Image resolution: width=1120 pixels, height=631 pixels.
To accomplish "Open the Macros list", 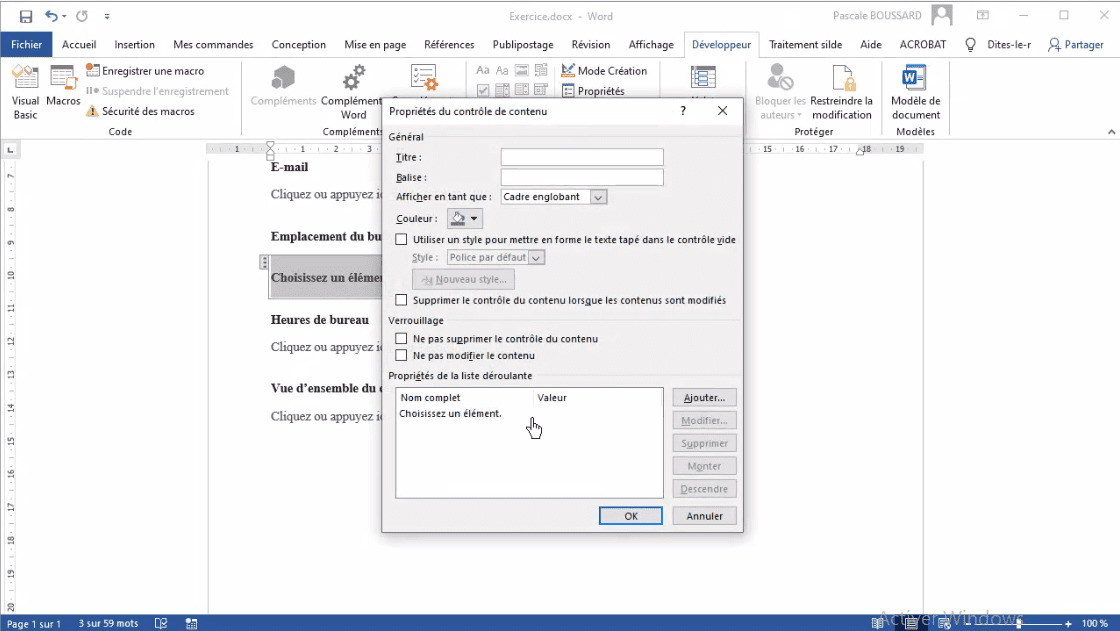I will tap(63, 90).
